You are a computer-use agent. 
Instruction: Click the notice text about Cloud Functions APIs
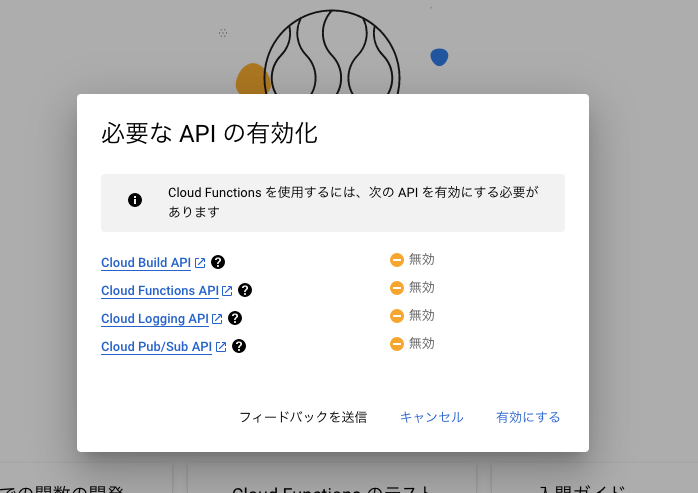coord(353,202)
